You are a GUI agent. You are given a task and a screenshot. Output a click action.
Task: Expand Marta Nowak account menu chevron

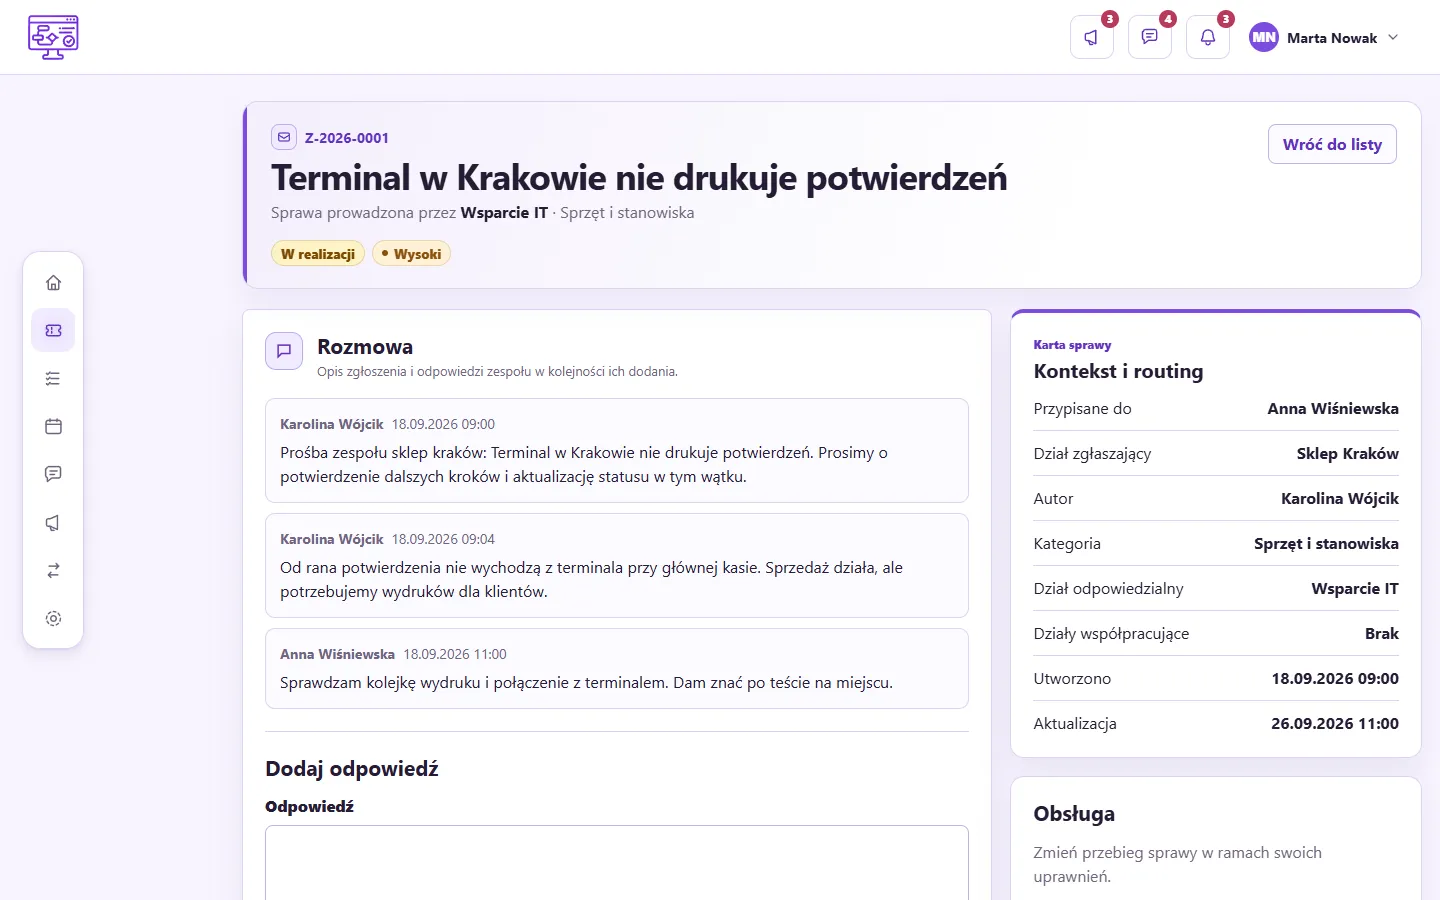(1393, 37)
